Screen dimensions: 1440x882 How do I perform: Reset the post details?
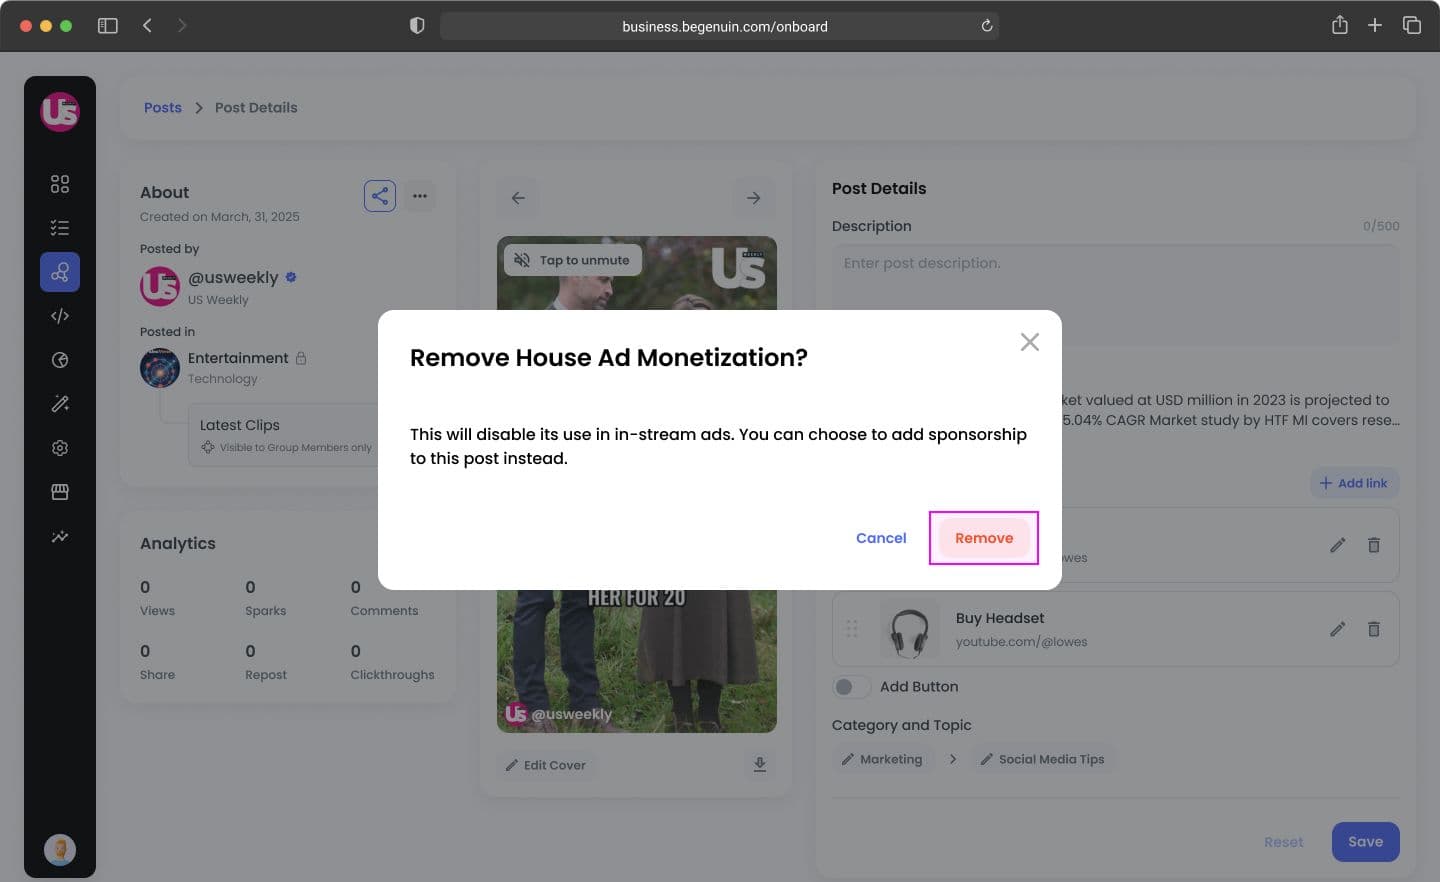tap(1283, 842)
